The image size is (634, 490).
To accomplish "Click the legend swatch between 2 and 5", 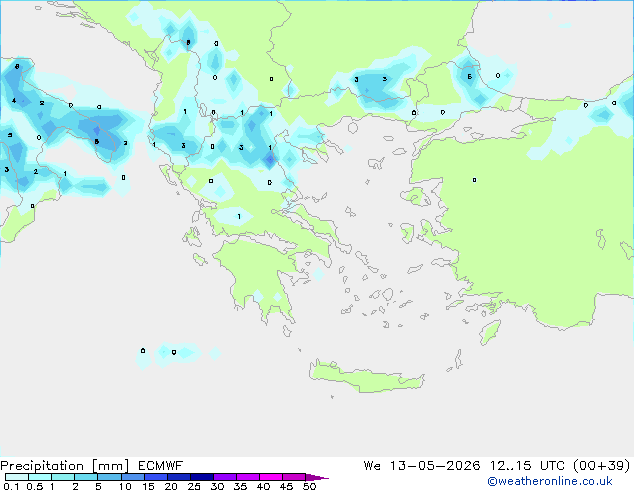I will [x=86, y=477].
